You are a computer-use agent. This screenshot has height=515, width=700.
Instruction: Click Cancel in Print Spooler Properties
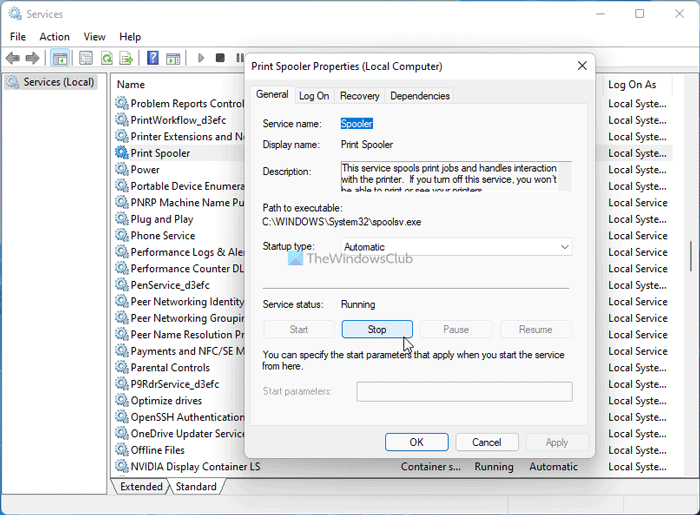point(487,442)
